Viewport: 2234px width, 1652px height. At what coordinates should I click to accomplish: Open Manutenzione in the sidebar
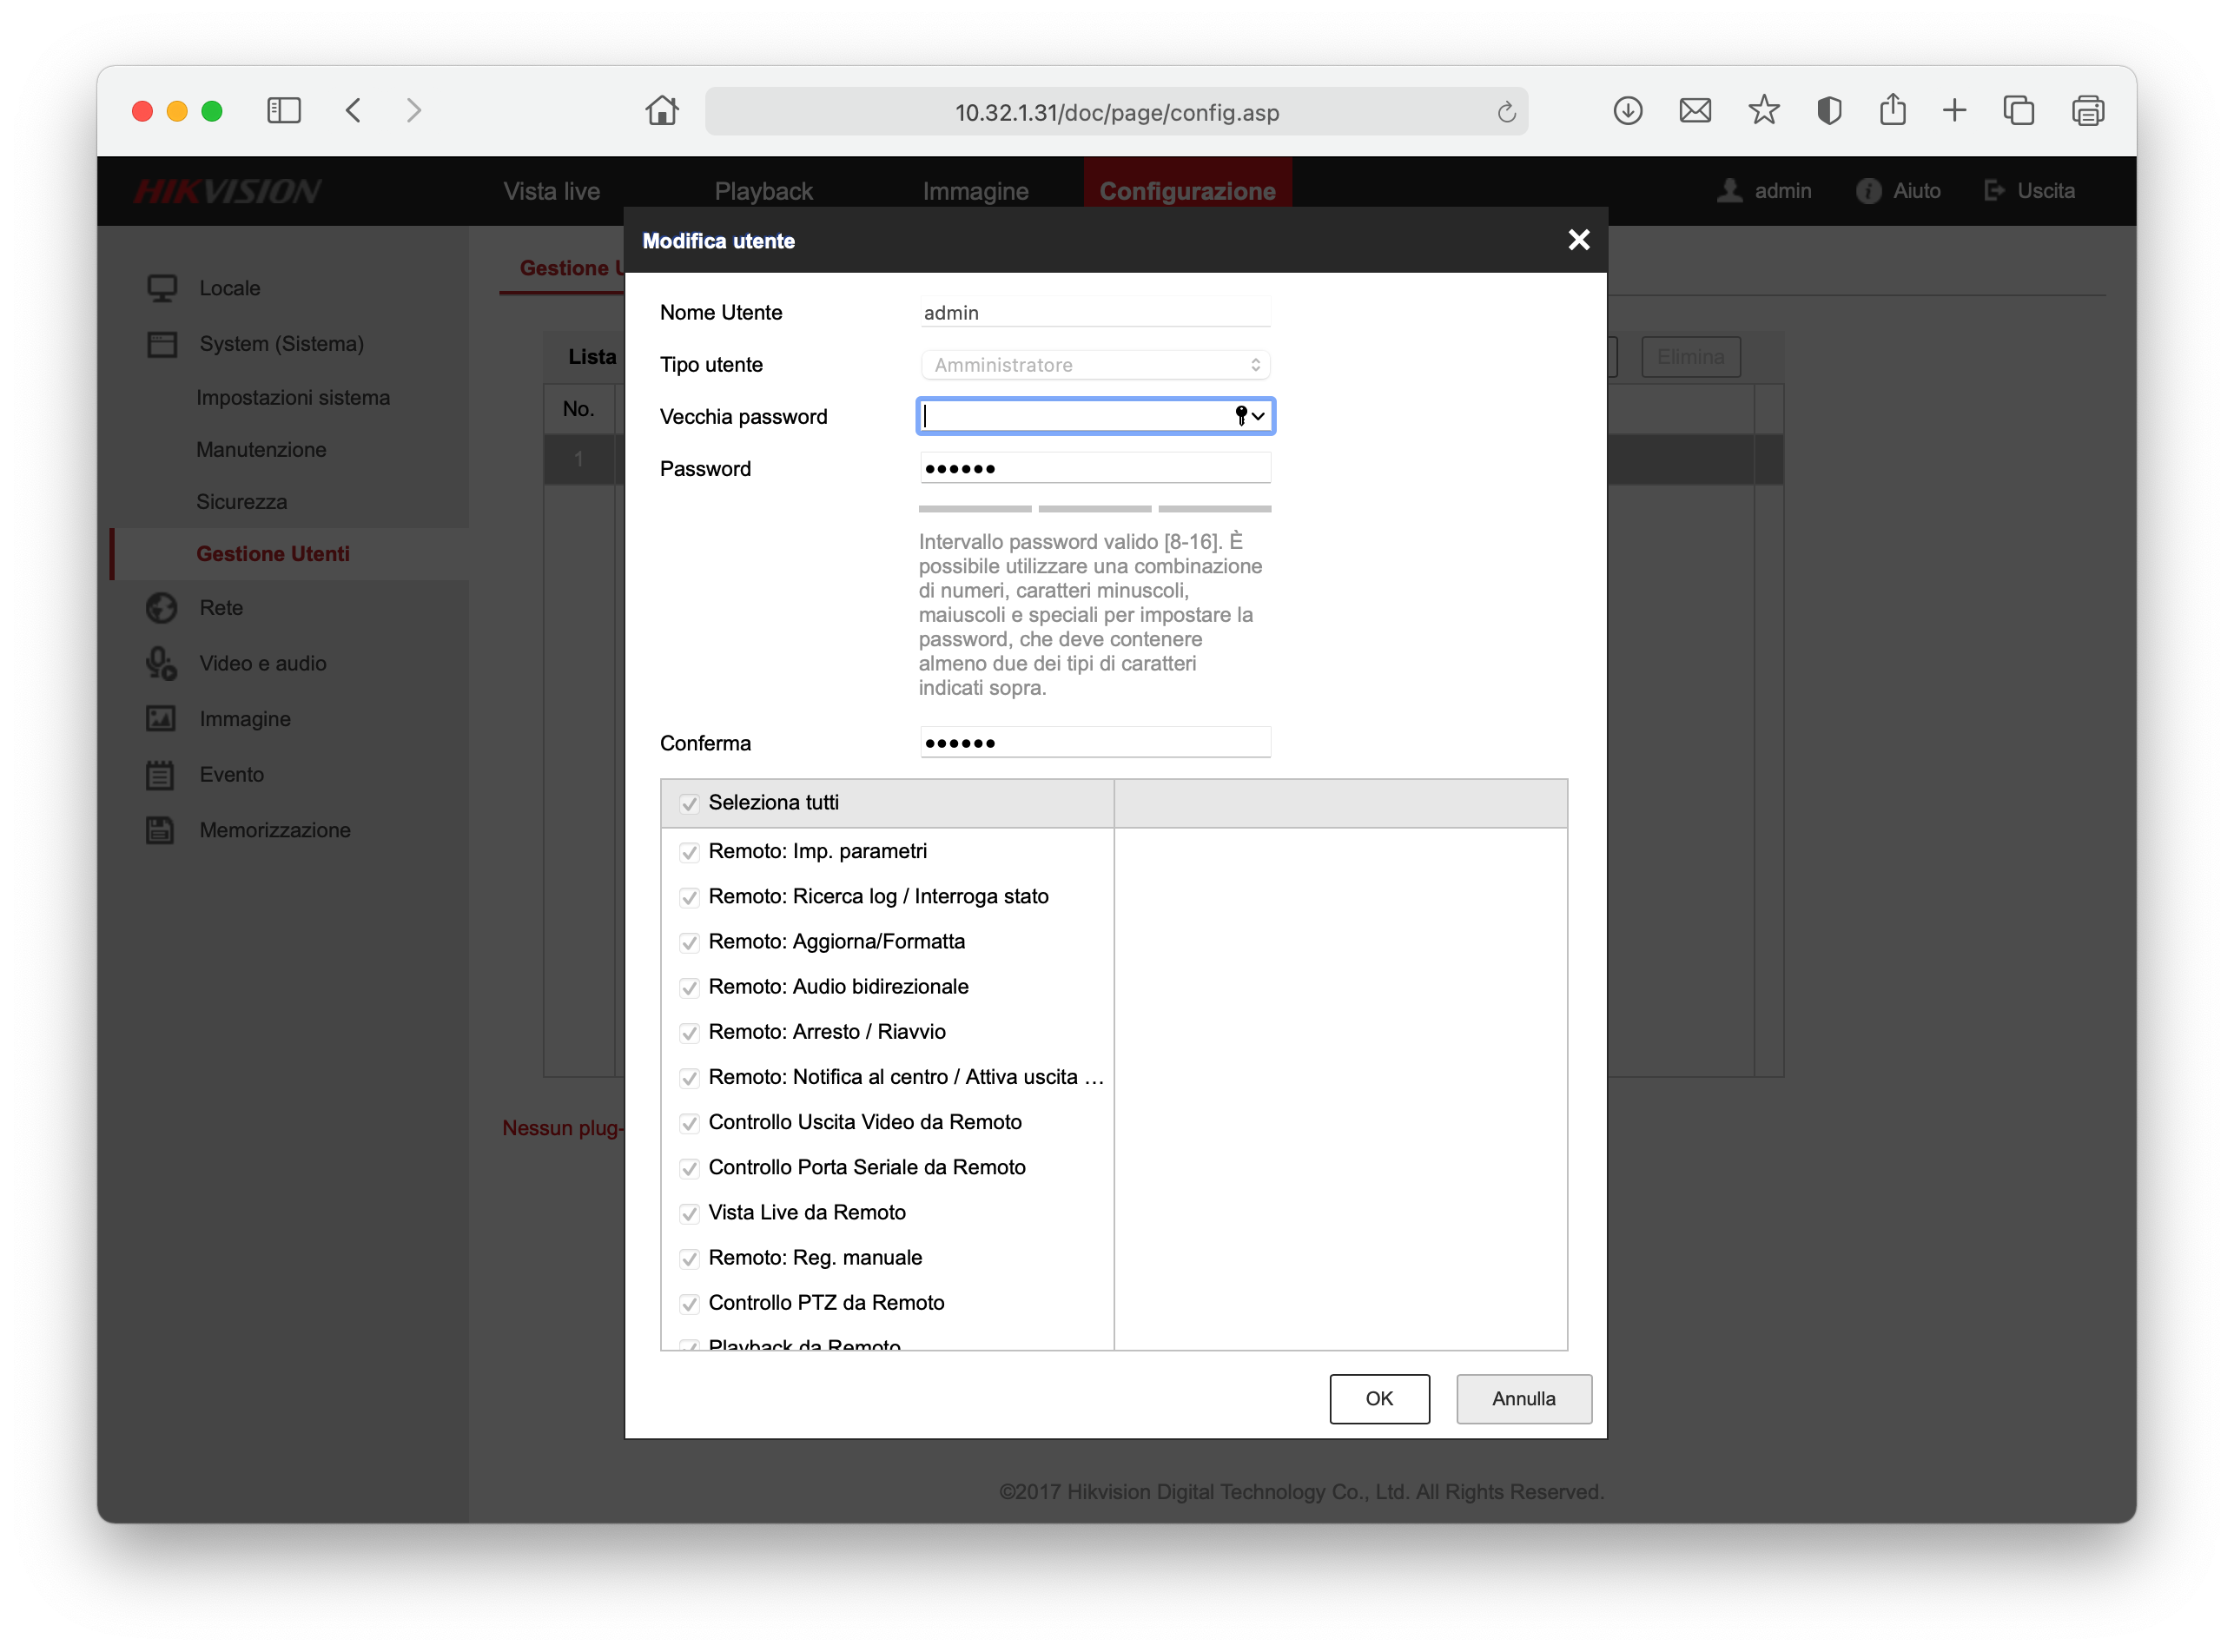pos(261,450)
